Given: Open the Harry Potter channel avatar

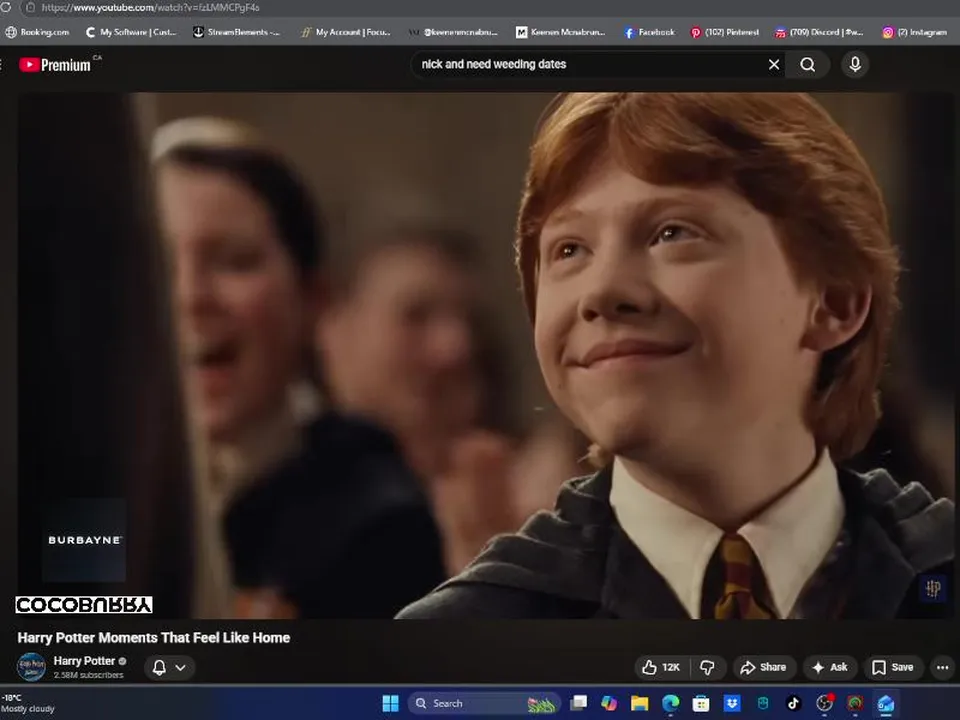Looking at the screenshot, I should tap(31, 667).
